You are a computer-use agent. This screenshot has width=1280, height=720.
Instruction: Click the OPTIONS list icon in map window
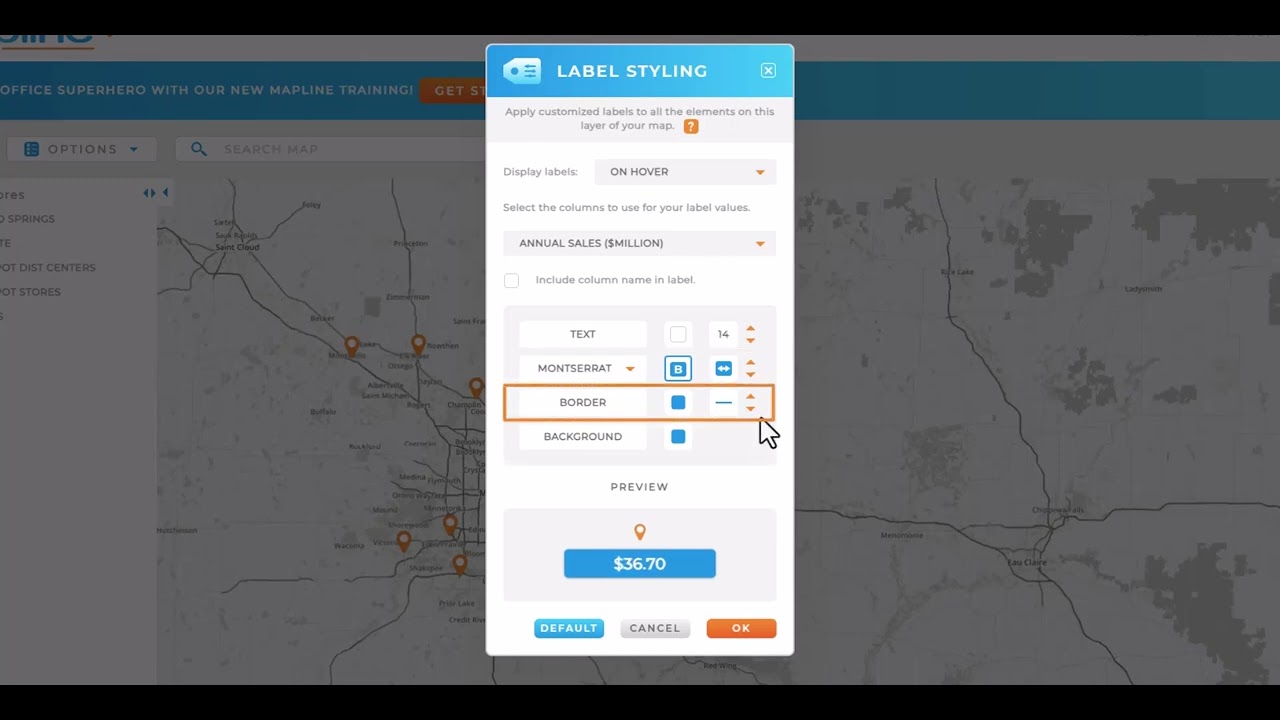coord(31,149)
